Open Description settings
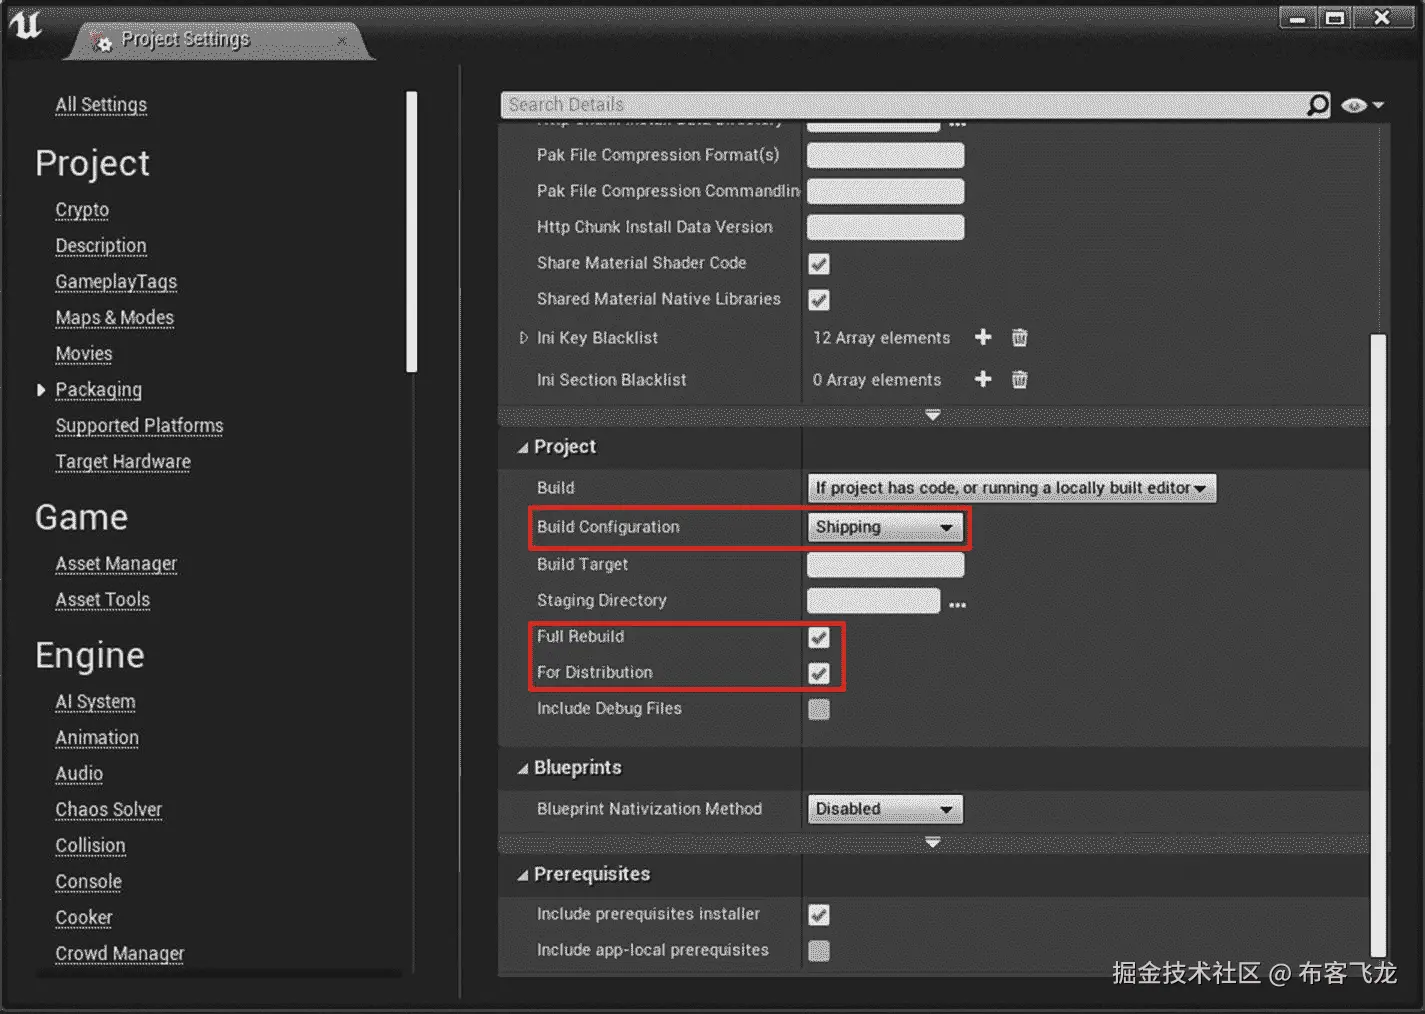 [x=101, y=246]
